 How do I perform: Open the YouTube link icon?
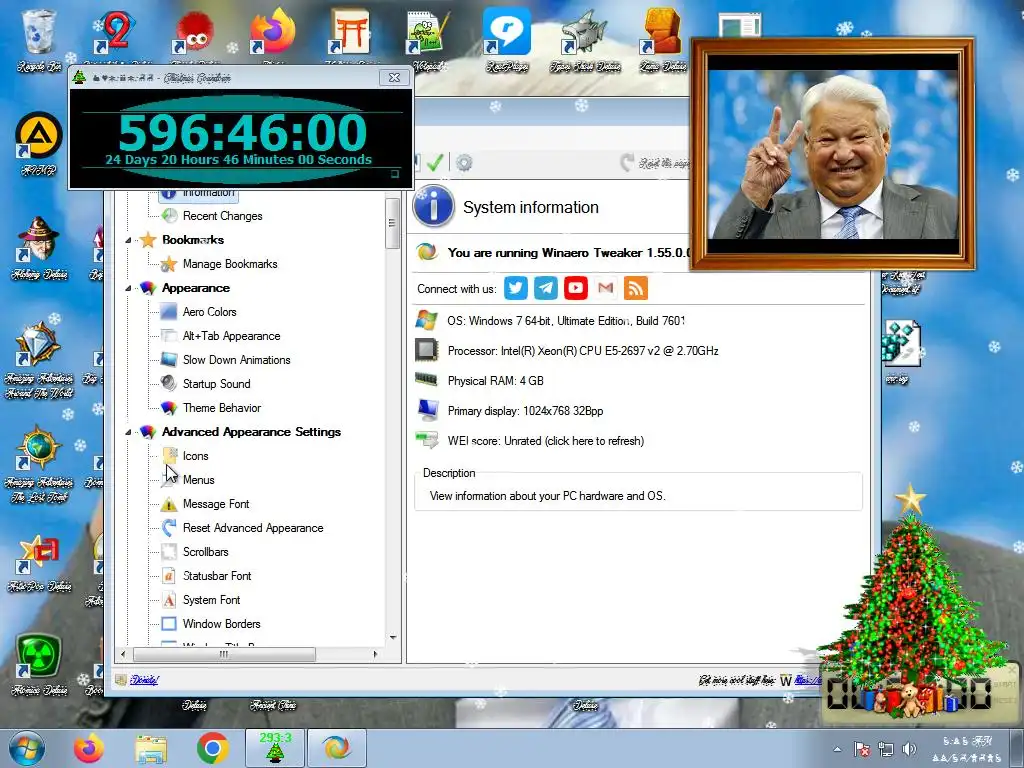[x=575, y=288]
